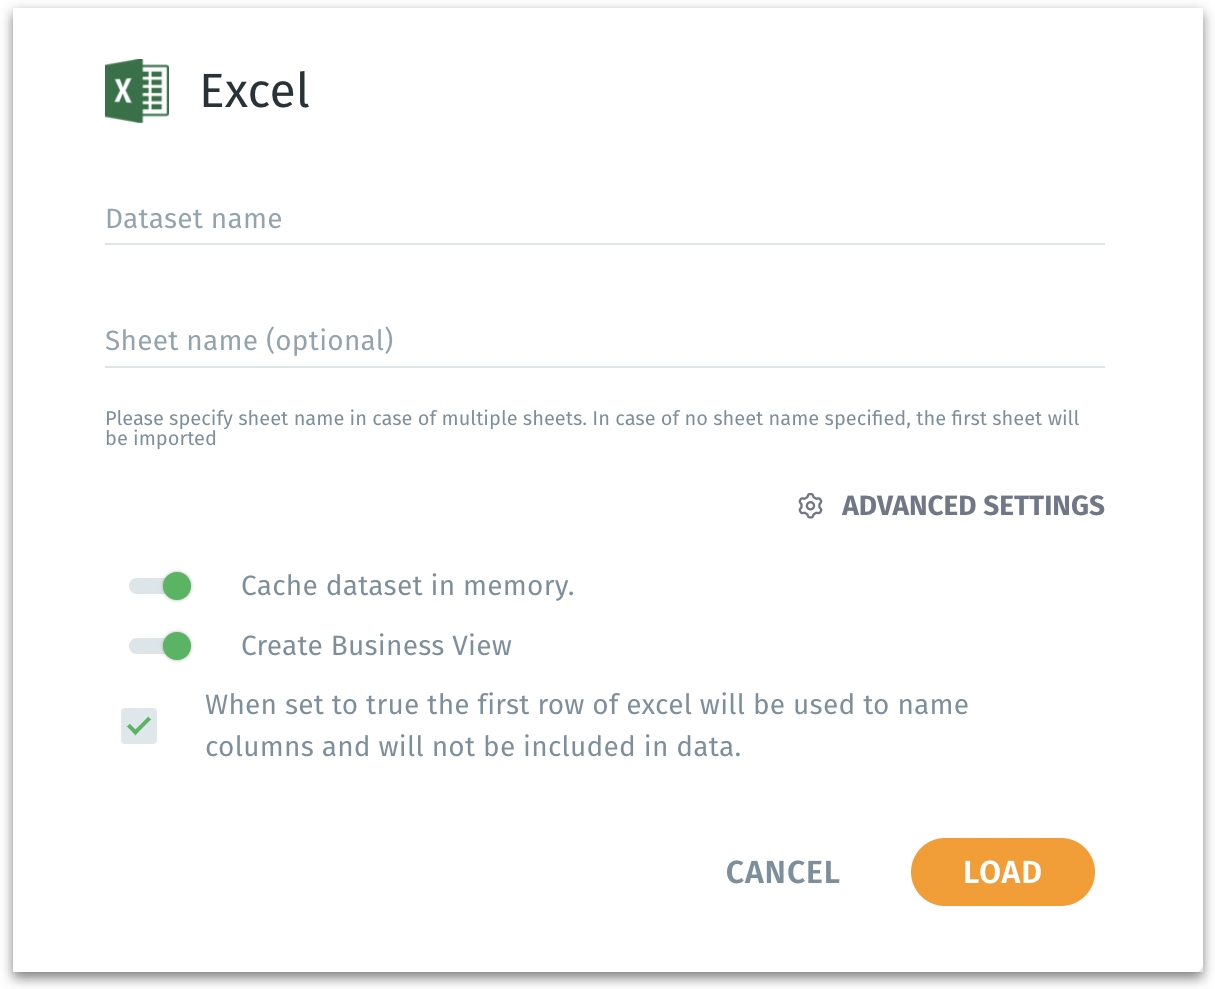Click the "Create Business View" label text
The image size is (1215, 989).
376,646
